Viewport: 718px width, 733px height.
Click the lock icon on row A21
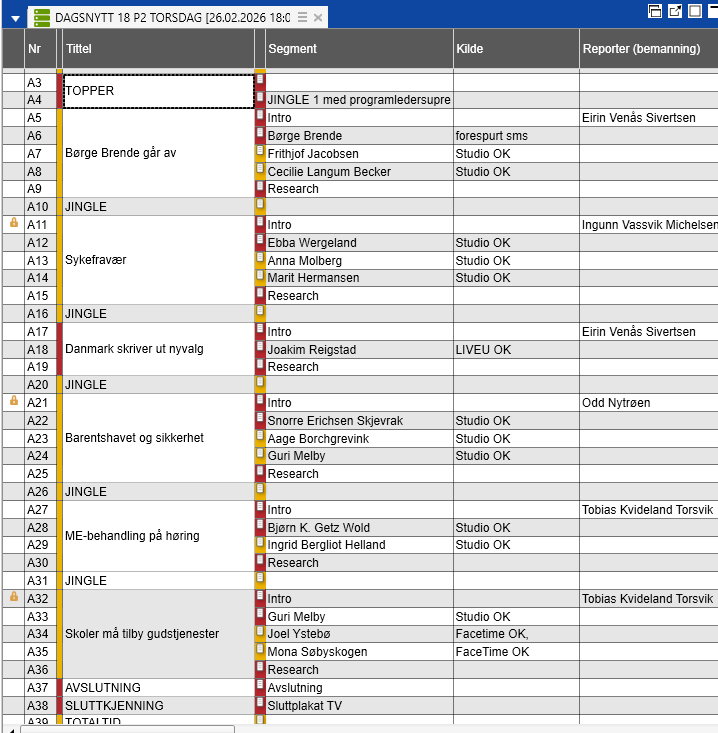(x=13, y=402)
